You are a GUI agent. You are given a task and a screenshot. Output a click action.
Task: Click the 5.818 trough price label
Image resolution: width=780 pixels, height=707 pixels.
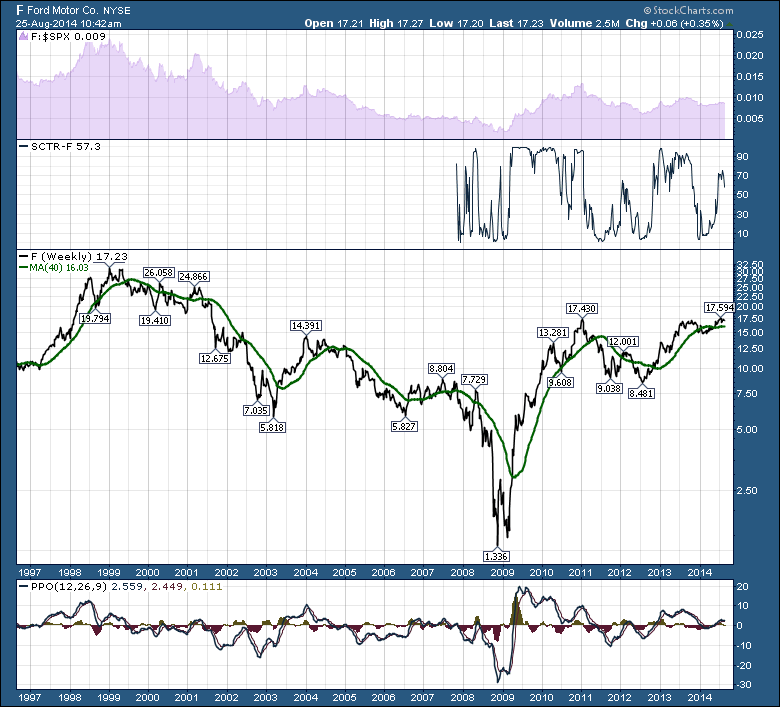(272, 427)
